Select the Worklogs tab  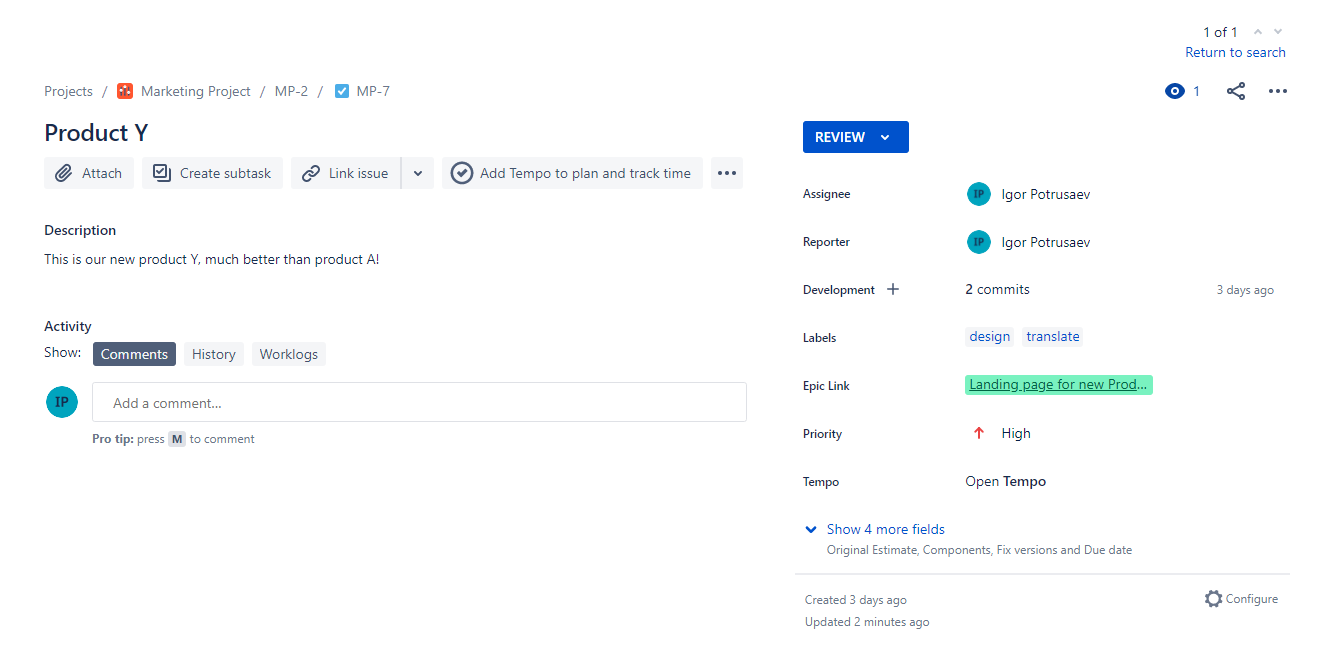(289, 354)
